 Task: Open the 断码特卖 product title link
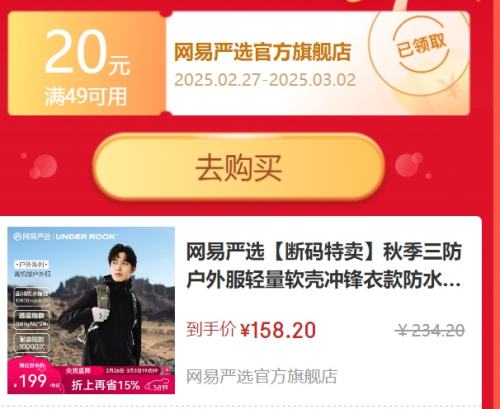pyautogui.click(x=324, y=266)
